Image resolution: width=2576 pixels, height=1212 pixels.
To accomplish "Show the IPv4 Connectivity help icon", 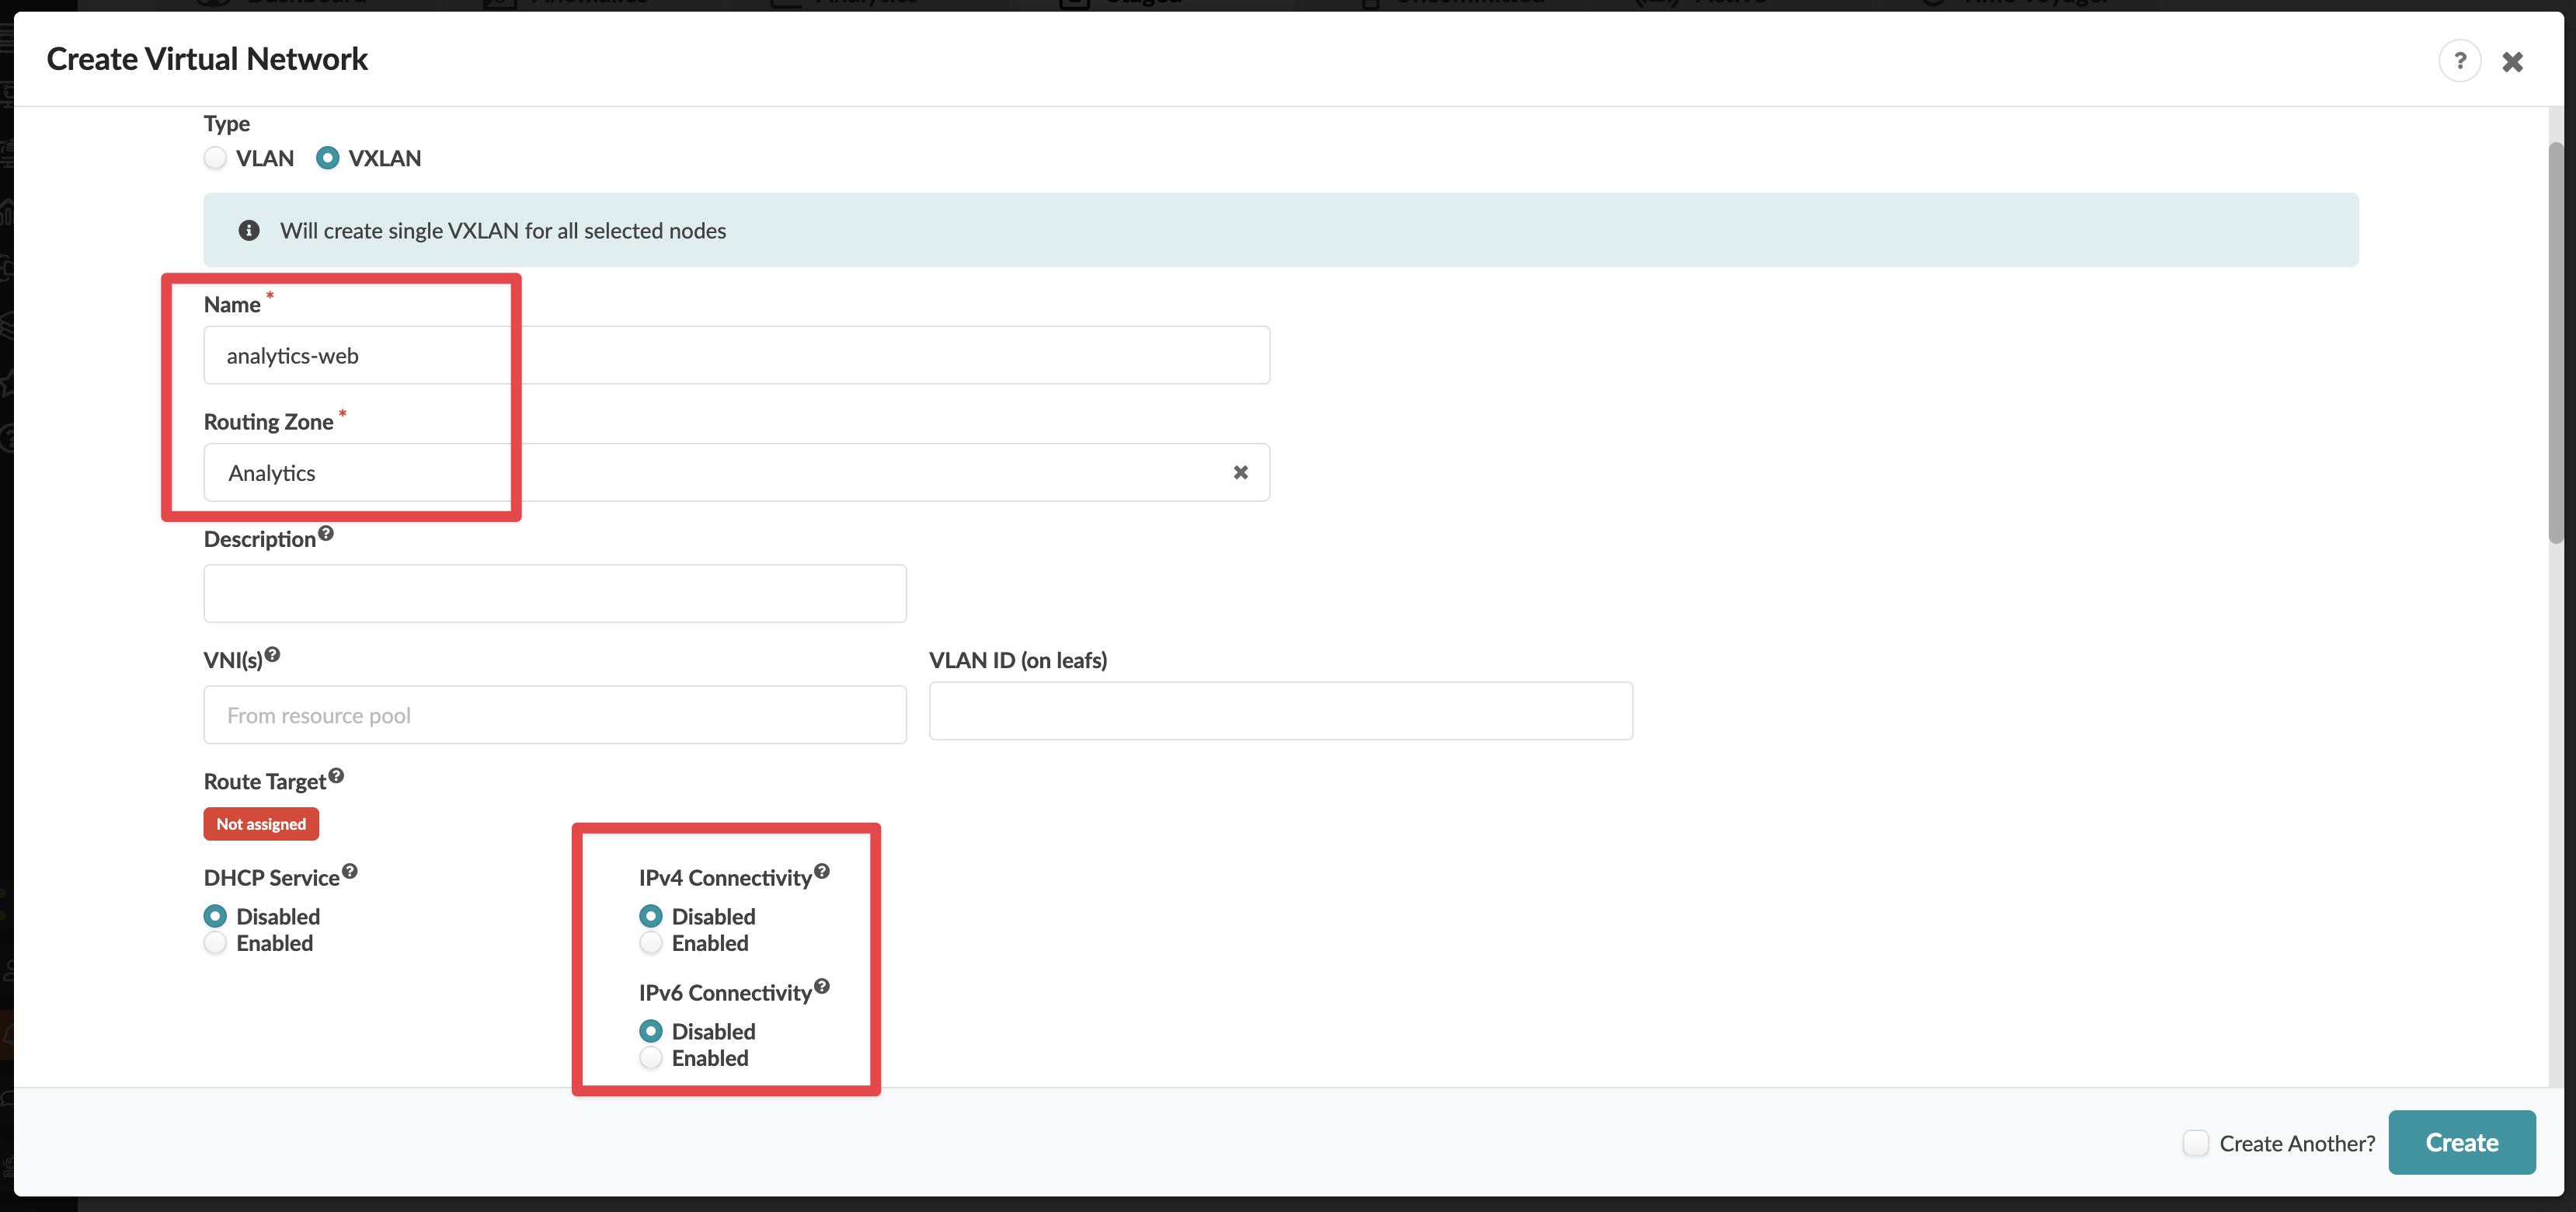I will (x=822, y=871).
